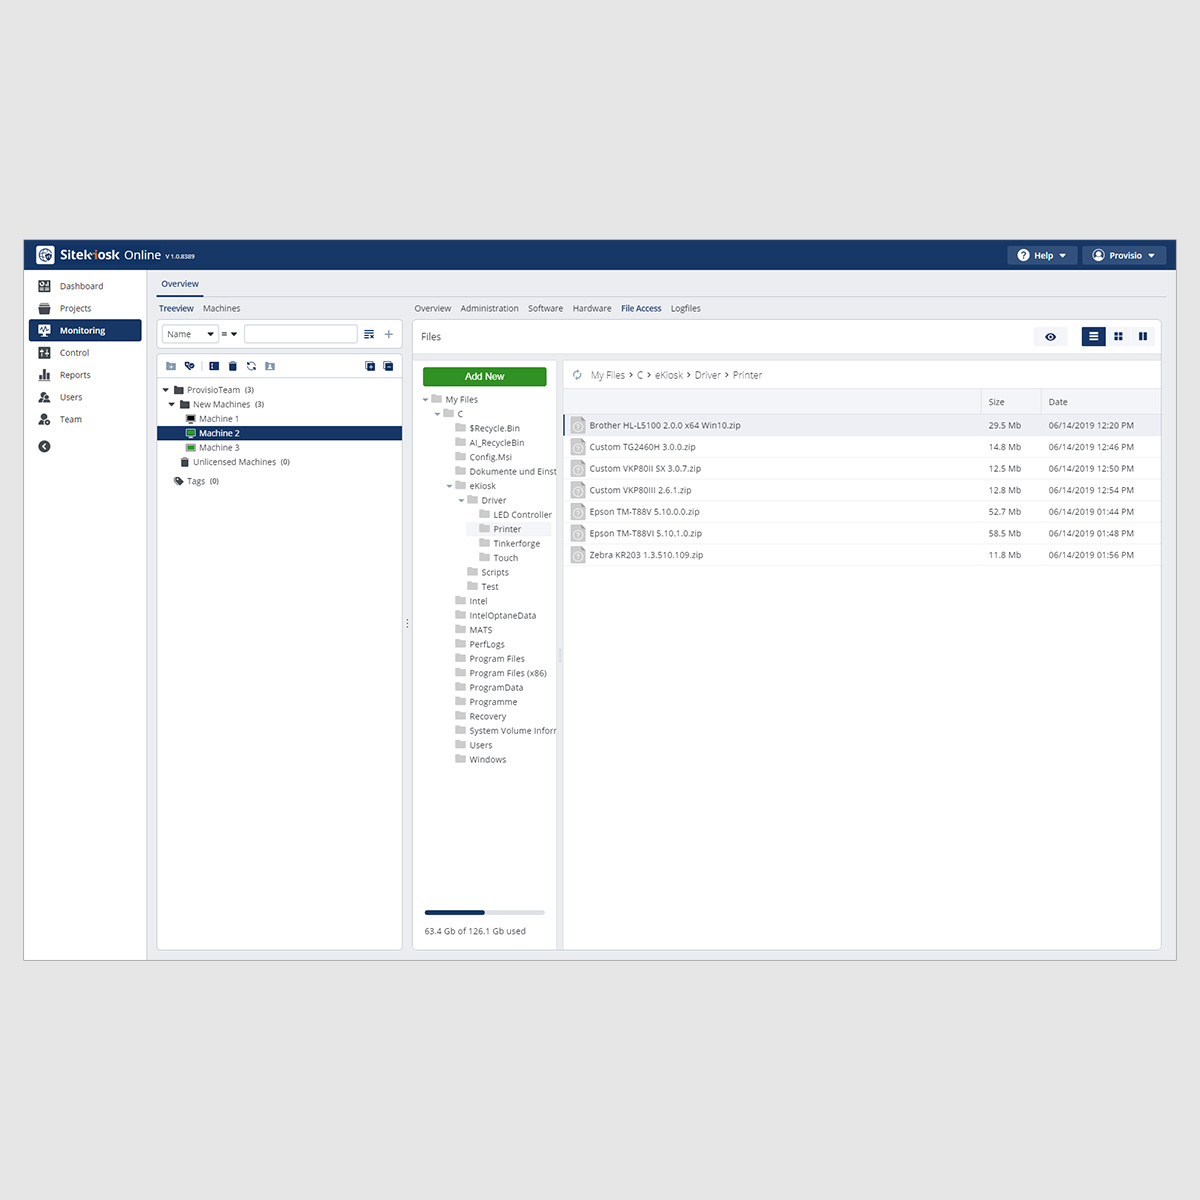Click the refresh icon in machine tree toolbar
Viewport: 1200px width, 1200px height.
251,366
